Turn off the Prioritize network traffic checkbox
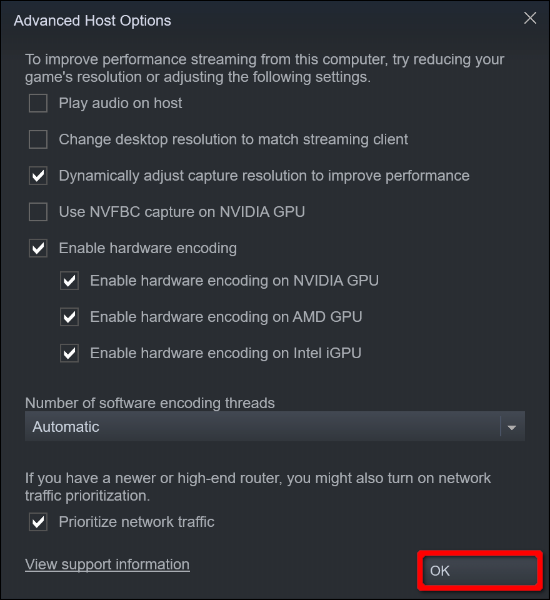 38,522
